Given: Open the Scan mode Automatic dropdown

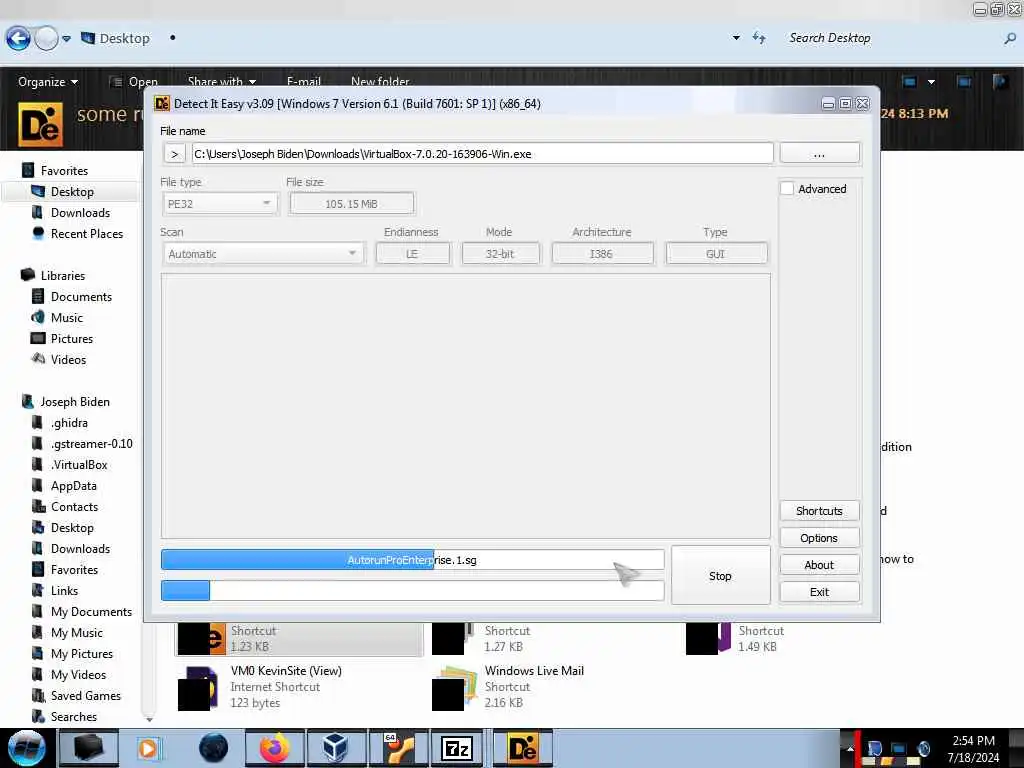Looking at the screenshot, I should click(263, 253).
